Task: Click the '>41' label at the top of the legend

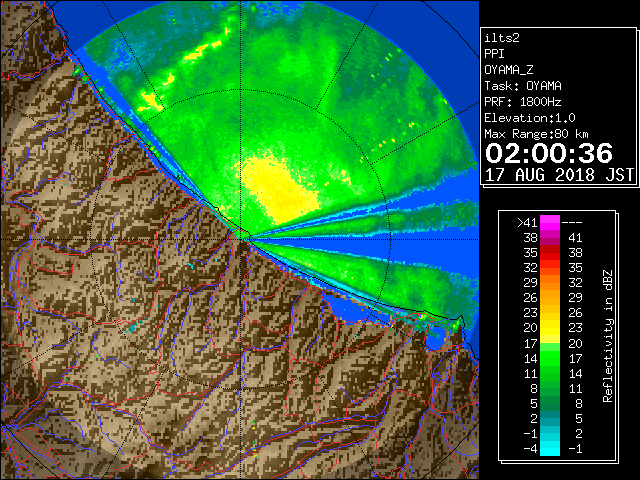Action: [x=527, y=223]
